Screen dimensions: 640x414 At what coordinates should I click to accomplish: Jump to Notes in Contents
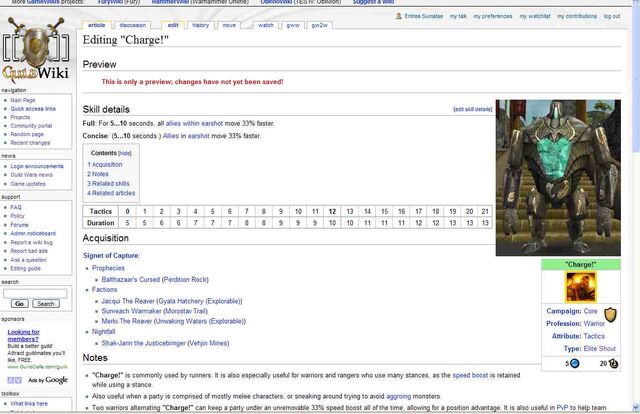[98, 174]
